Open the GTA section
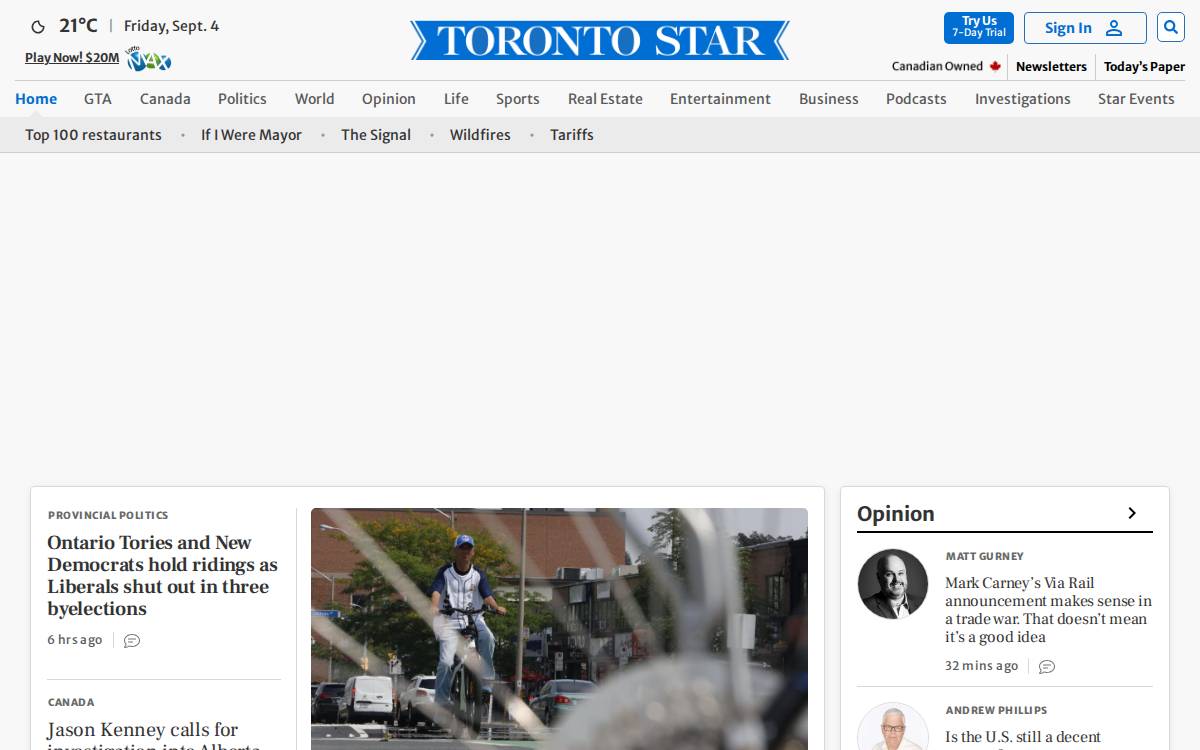The width and height of the screenshot is (1200, 750). (98, 99)
